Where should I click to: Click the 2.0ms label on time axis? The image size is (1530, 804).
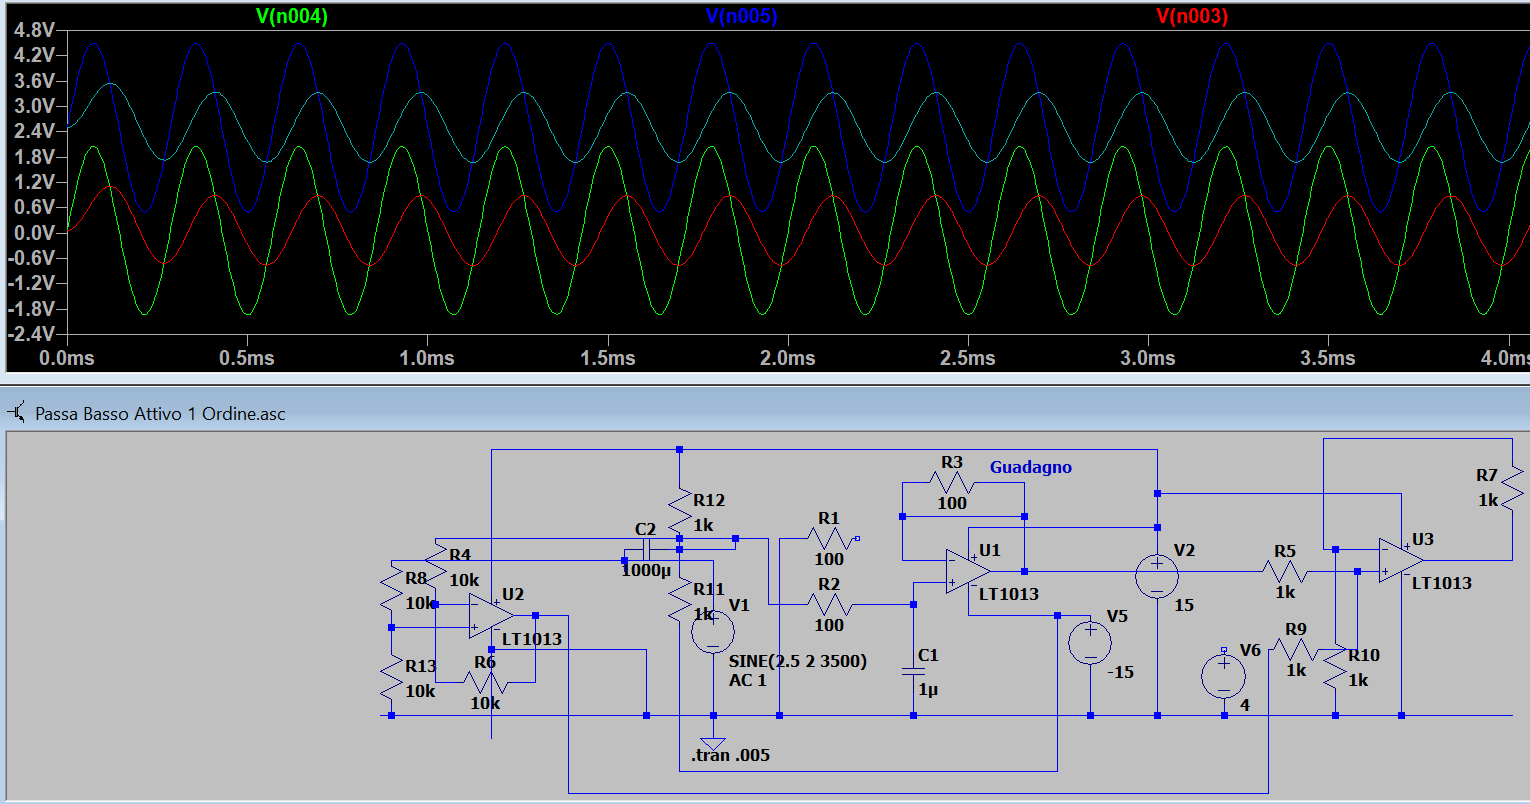(x=787, y=358)
